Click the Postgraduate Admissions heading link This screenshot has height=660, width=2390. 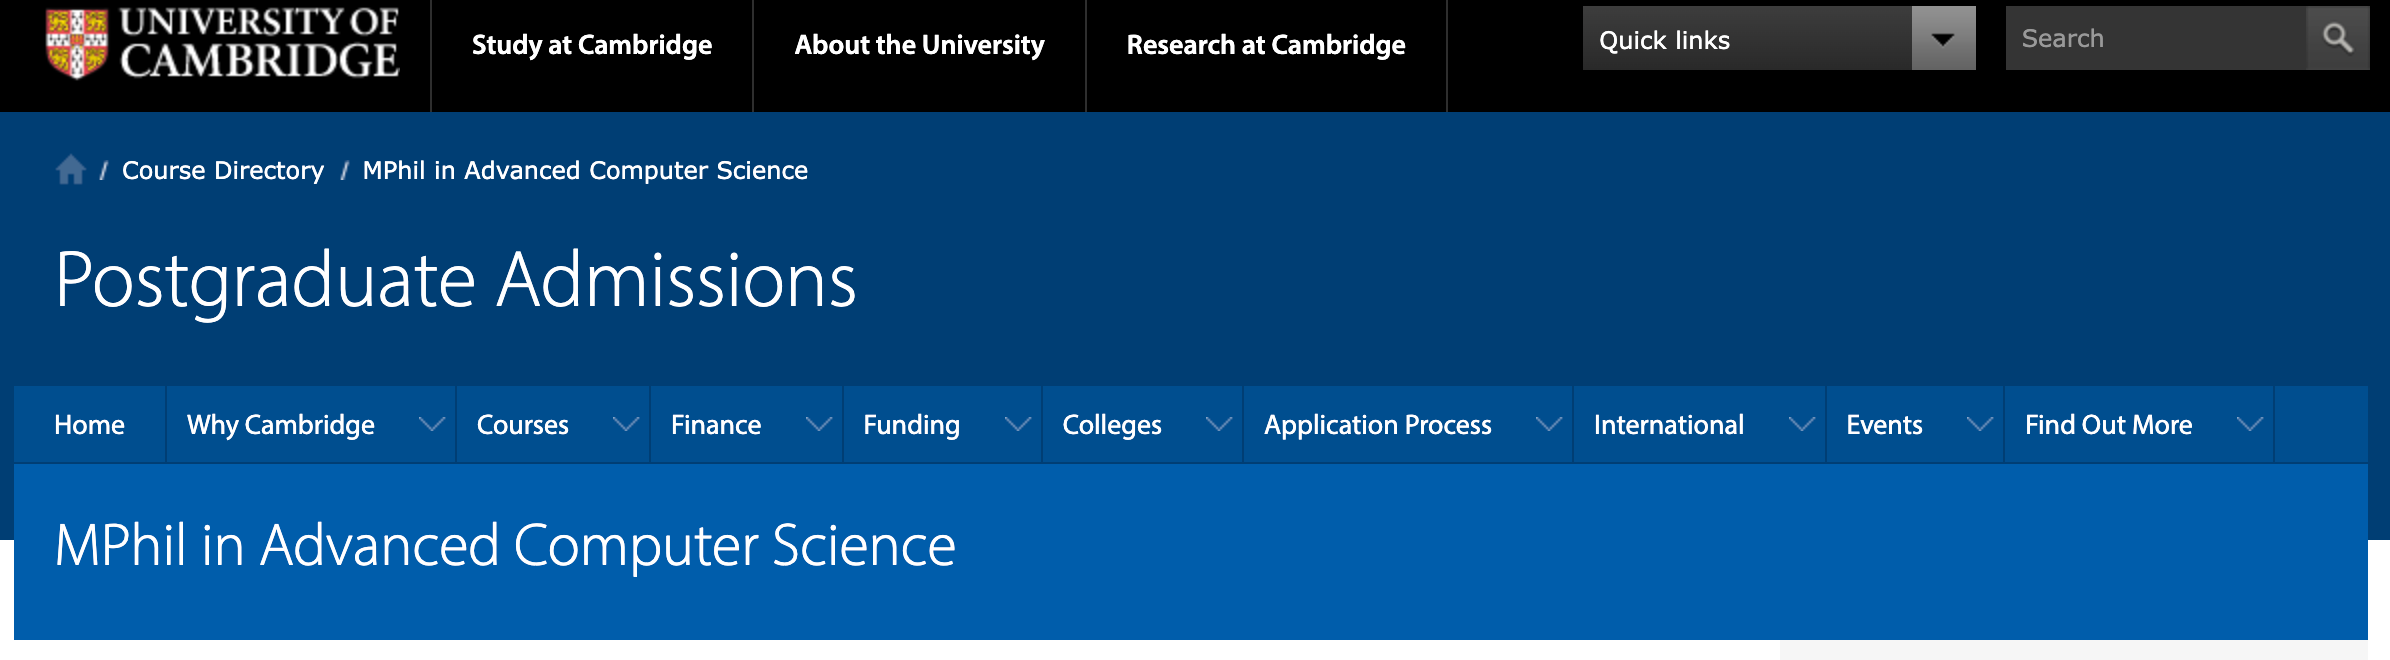[x=456, y=281]
